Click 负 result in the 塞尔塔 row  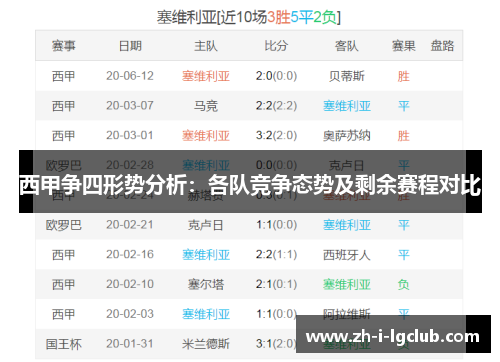pos(404,284)
